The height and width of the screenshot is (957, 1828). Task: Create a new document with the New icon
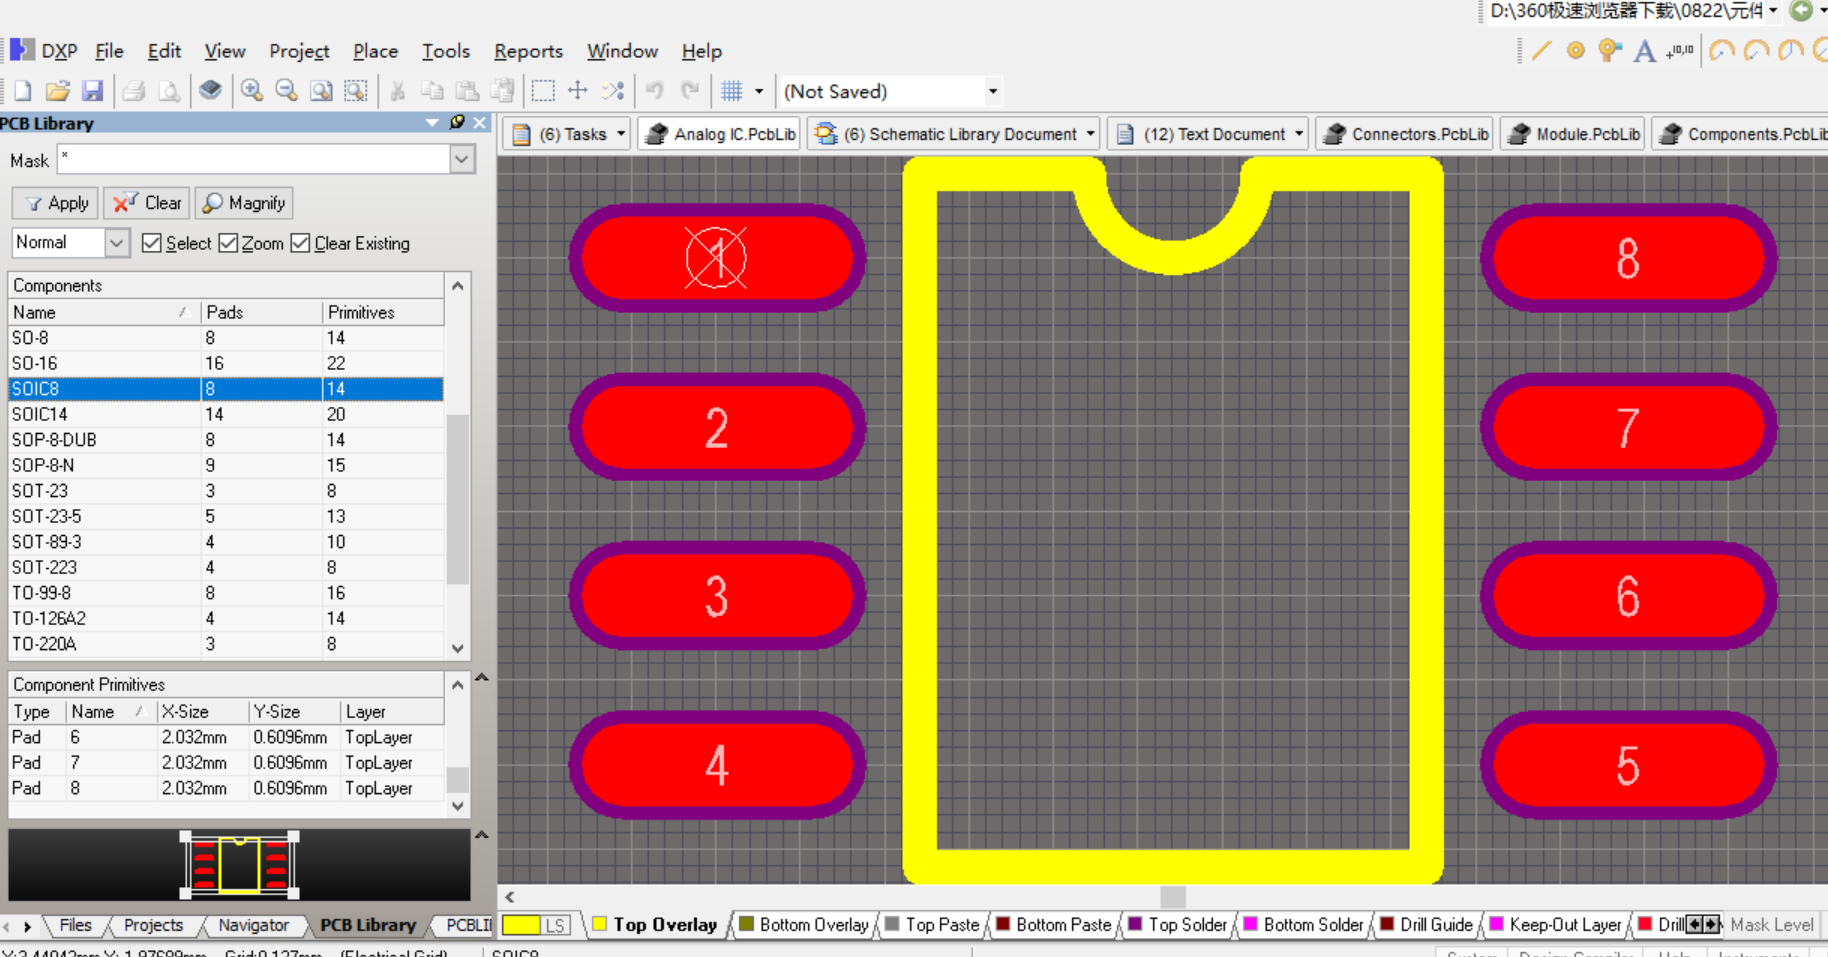coord(23,91)
